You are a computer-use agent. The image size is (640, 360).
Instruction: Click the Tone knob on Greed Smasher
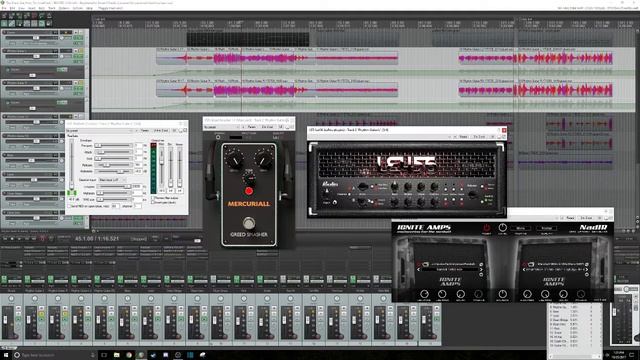[249, 178]
